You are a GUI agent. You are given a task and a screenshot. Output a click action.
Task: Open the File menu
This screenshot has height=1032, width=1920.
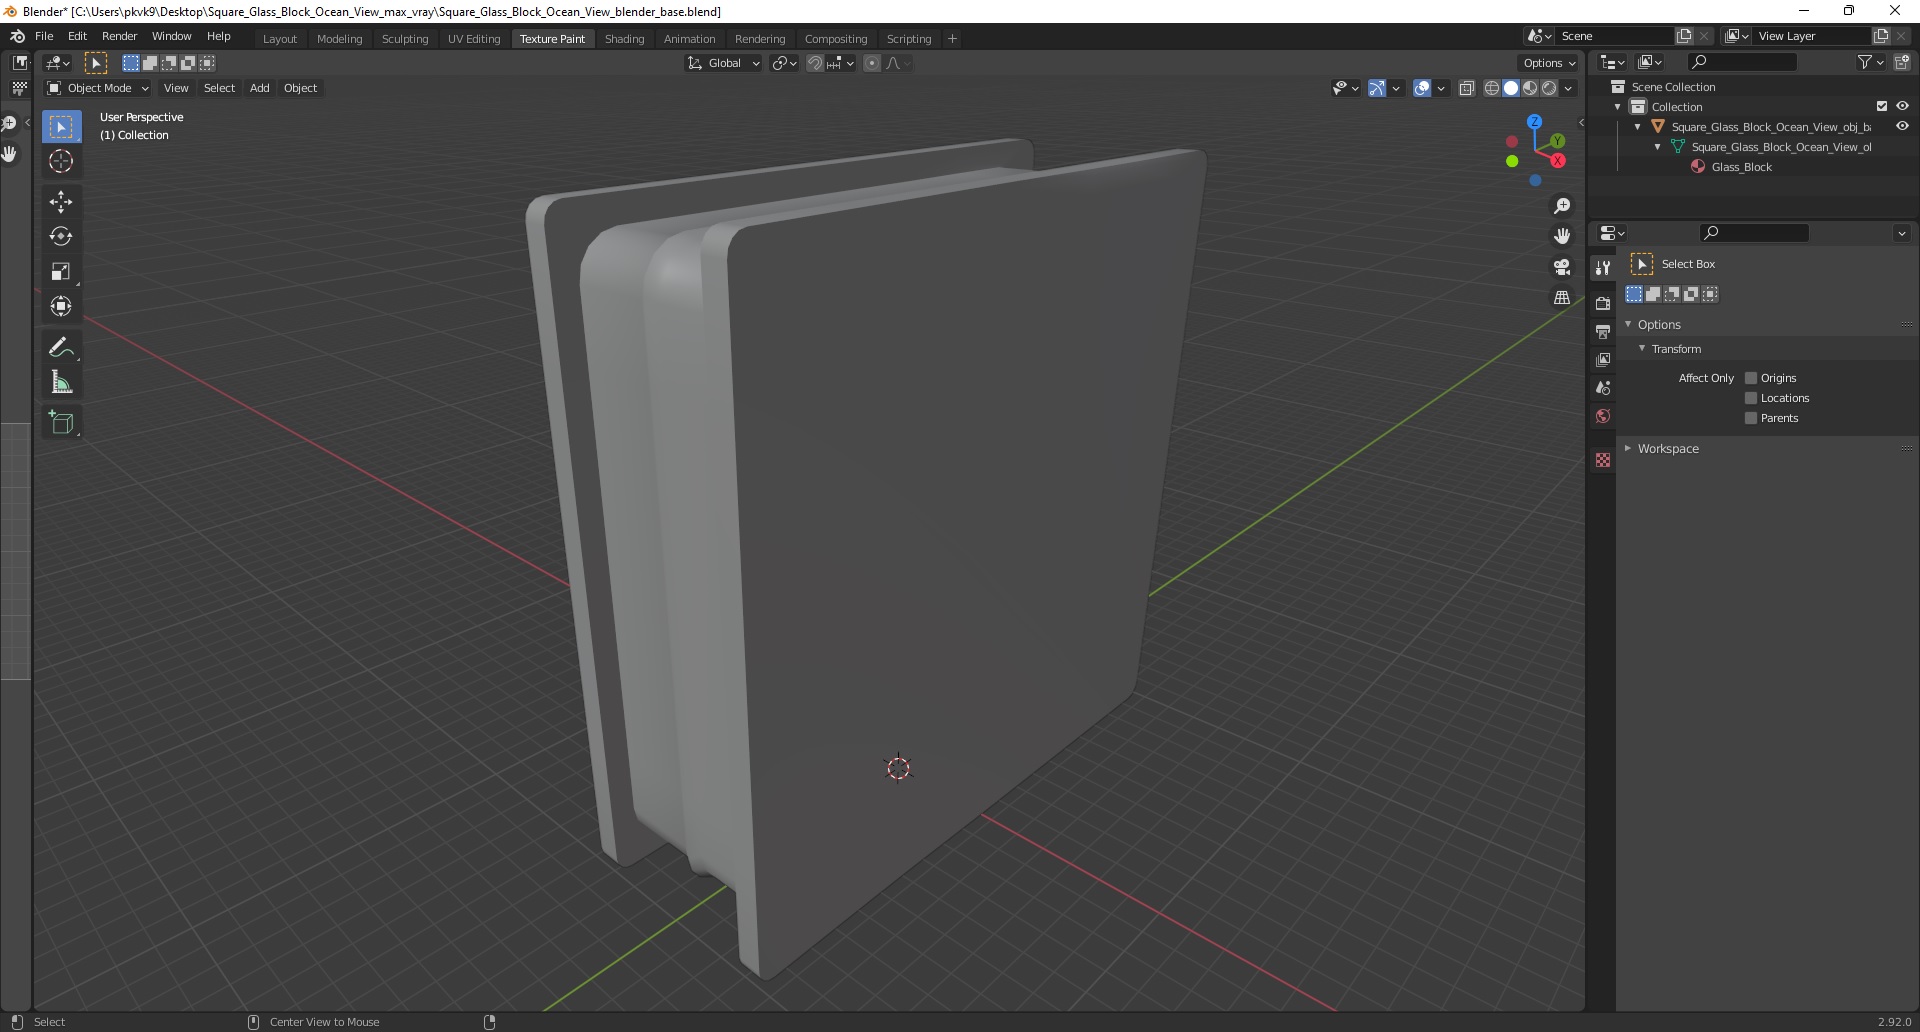[x=44, y=36]
